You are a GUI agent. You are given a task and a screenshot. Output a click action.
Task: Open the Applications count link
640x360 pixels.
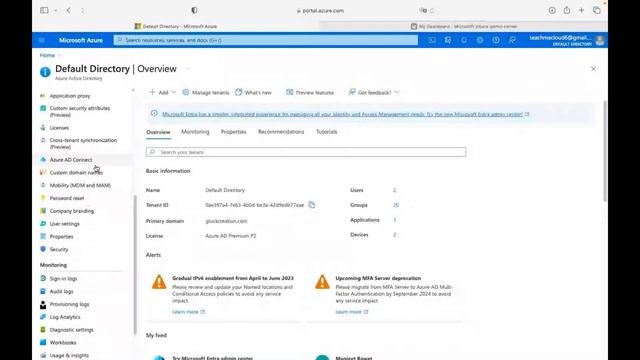coord(394,220)
